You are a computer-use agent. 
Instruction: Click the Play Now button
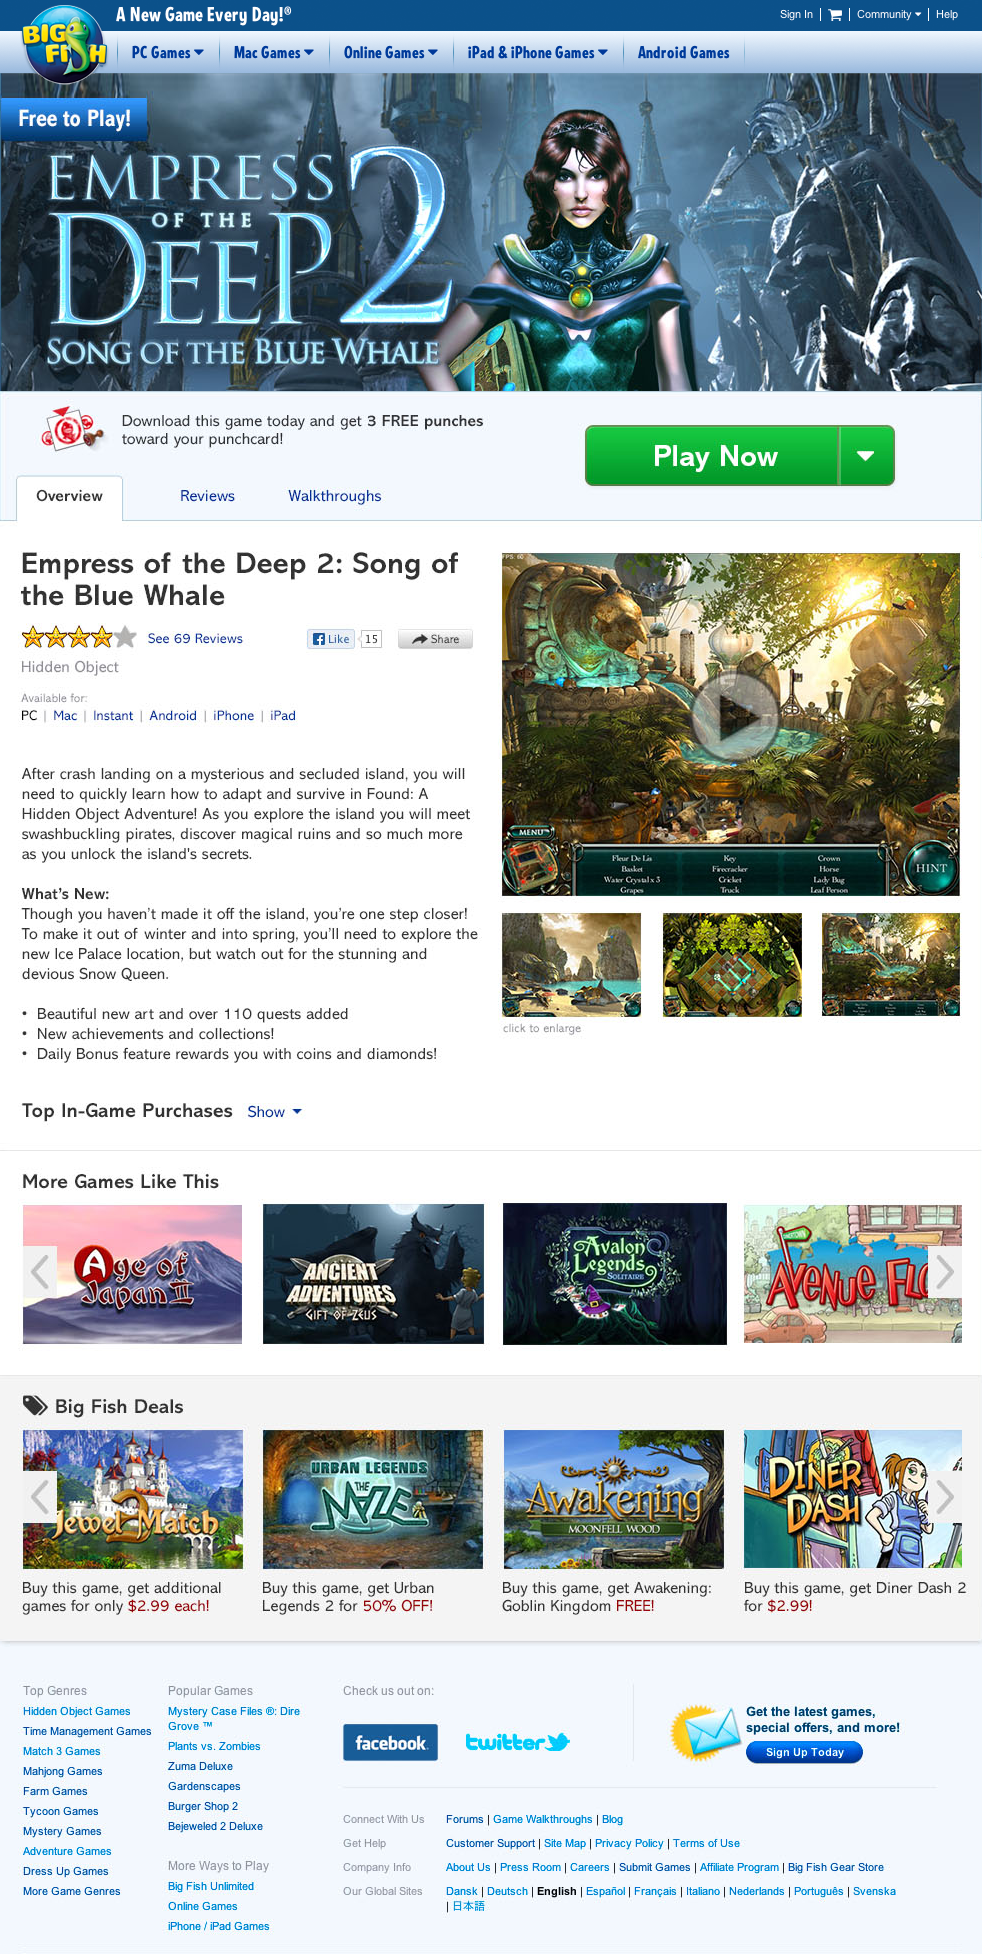714,456
